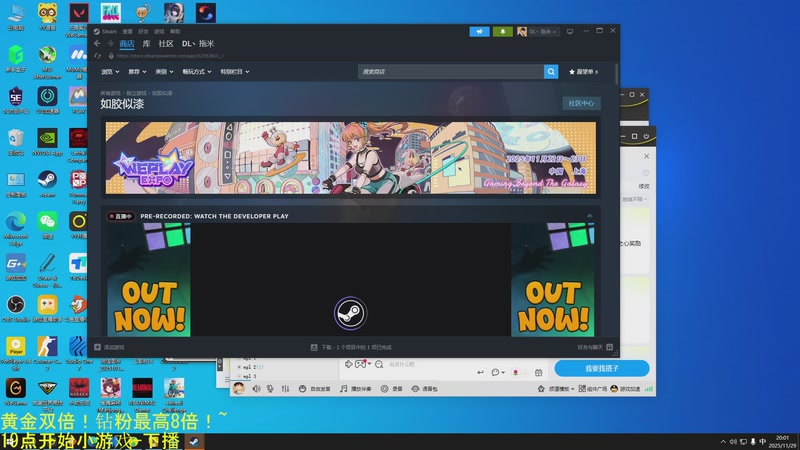Open the DL、拖米 profile tab
Image resolution: width=800 pixels, height=450 pixels.
198,44
